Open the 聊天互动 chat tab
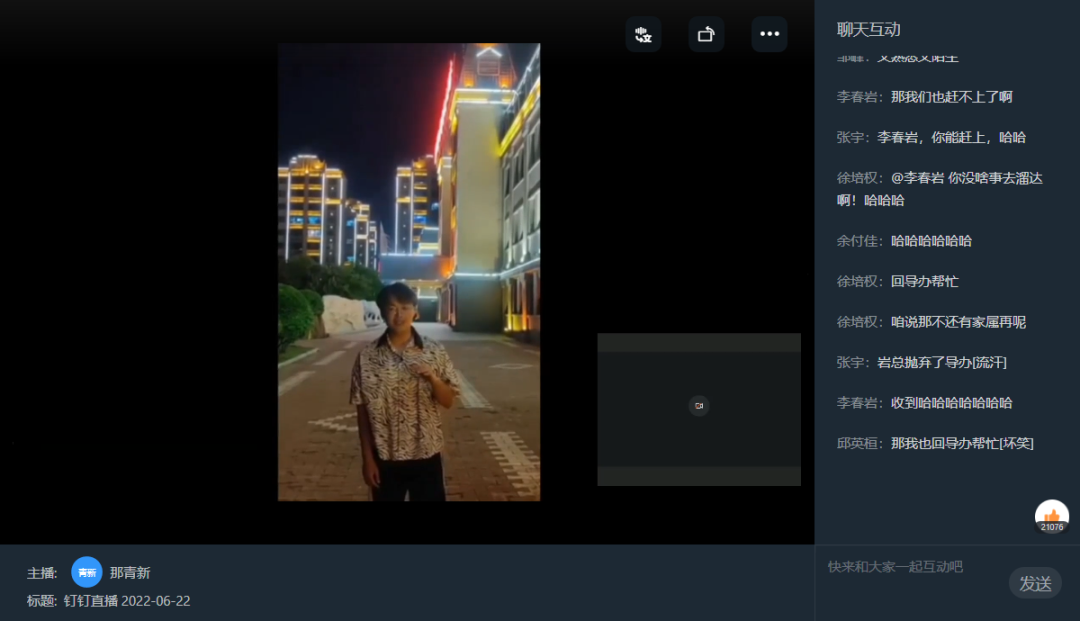This screenshot has width=1080, height=621. tap(868, 29)
